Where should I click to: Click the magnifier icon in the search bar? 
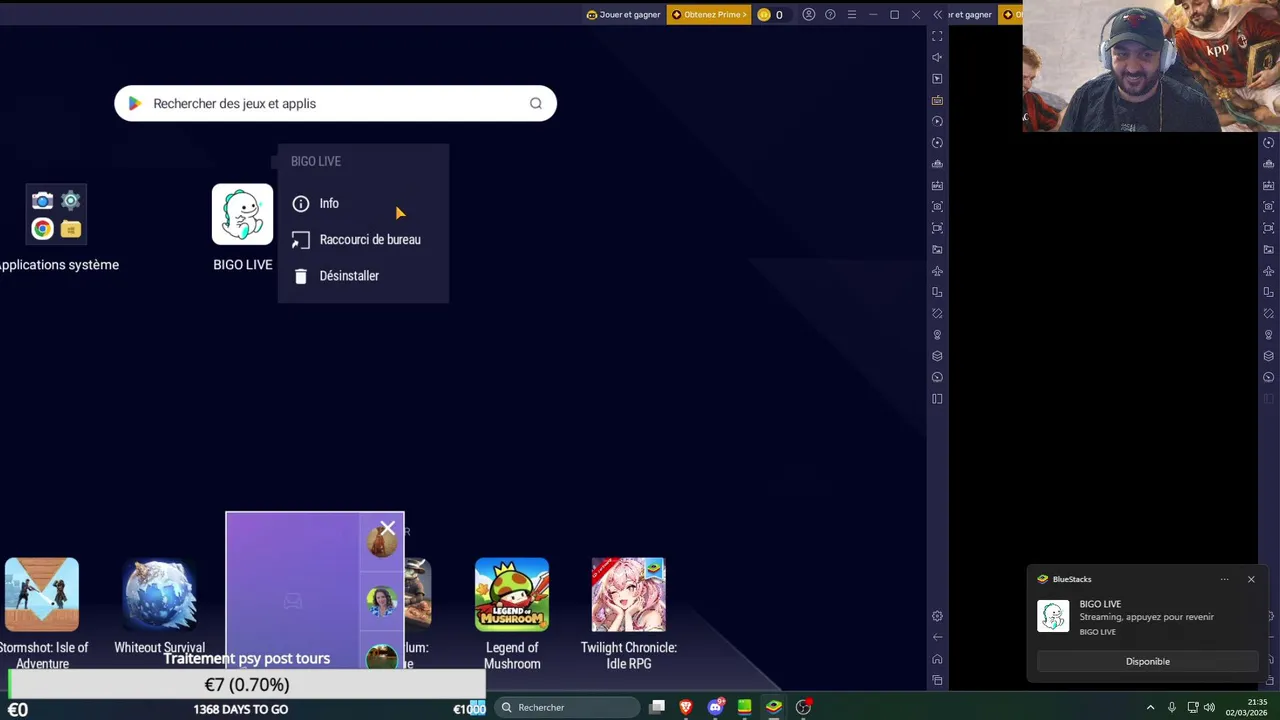[536, 103]
